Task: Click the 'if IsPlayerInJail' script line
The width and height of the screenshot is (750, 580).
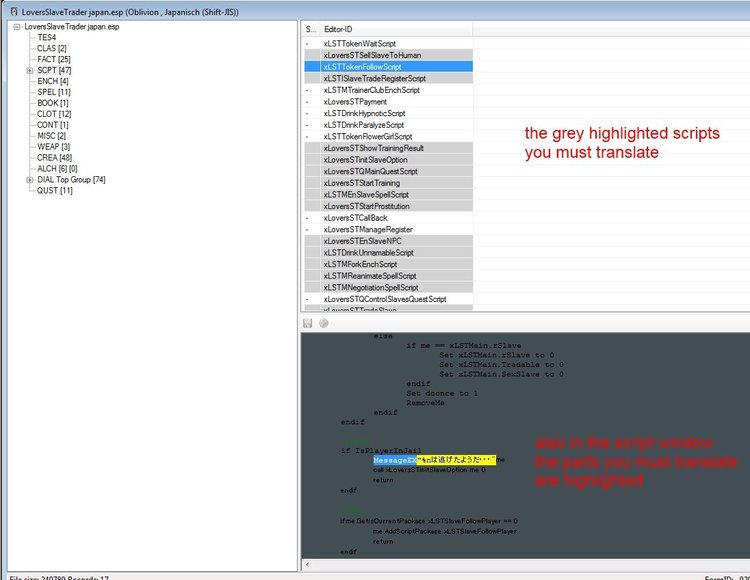Action: 381,450
